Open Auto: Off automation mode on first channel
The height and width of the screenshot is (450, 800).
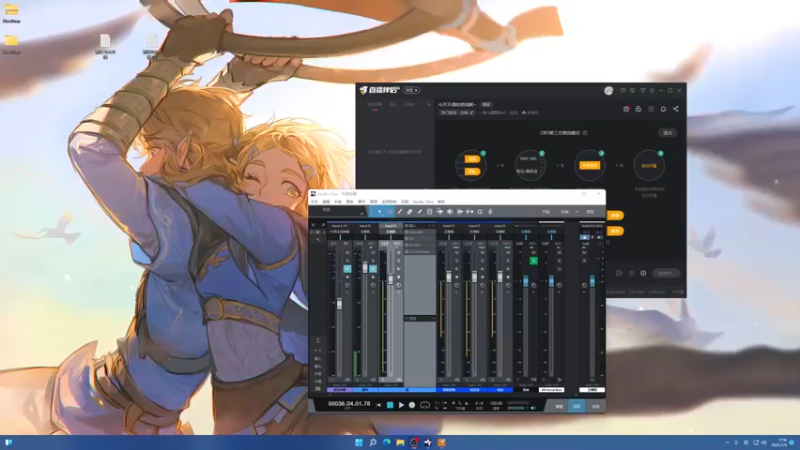tap(339, 385)
